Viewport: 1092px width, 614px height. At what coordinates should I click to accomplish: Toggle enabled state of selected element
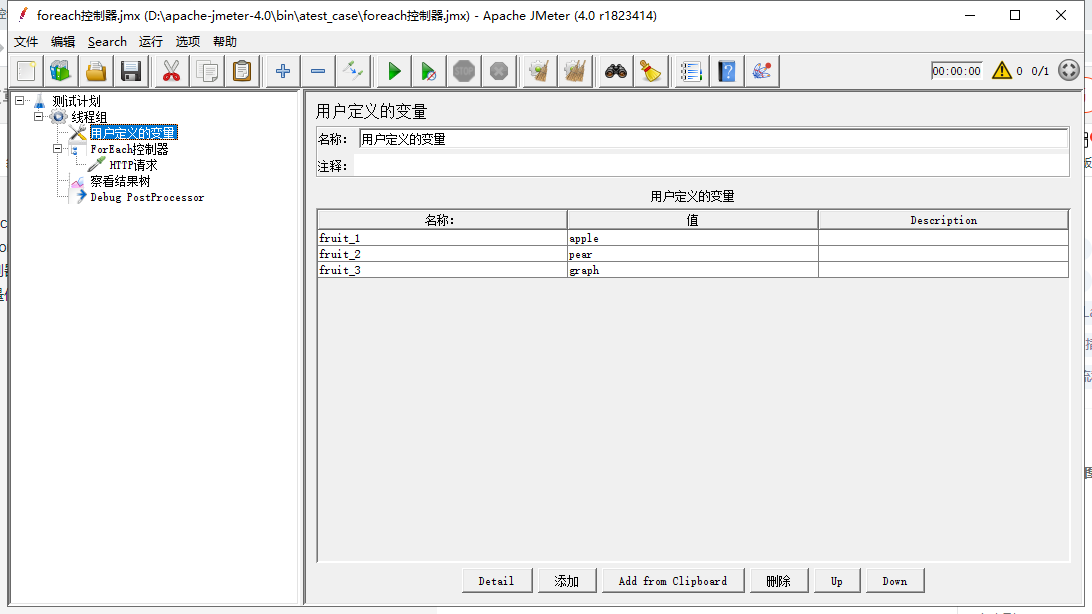tap(353, 71)
